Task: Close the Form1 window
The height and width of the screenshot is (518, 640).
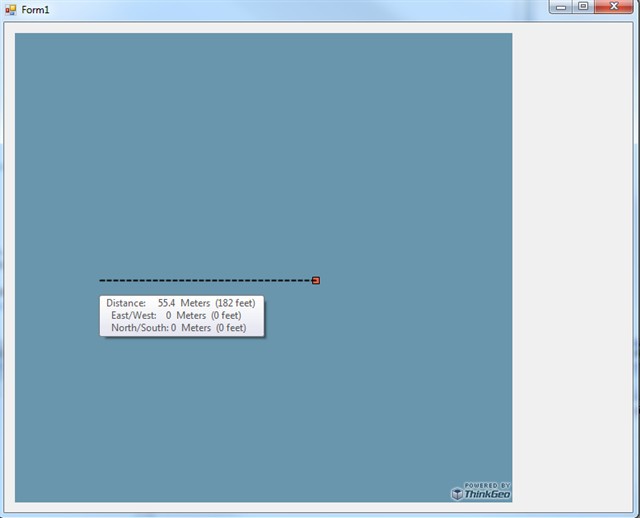Action: coord(614,7)
